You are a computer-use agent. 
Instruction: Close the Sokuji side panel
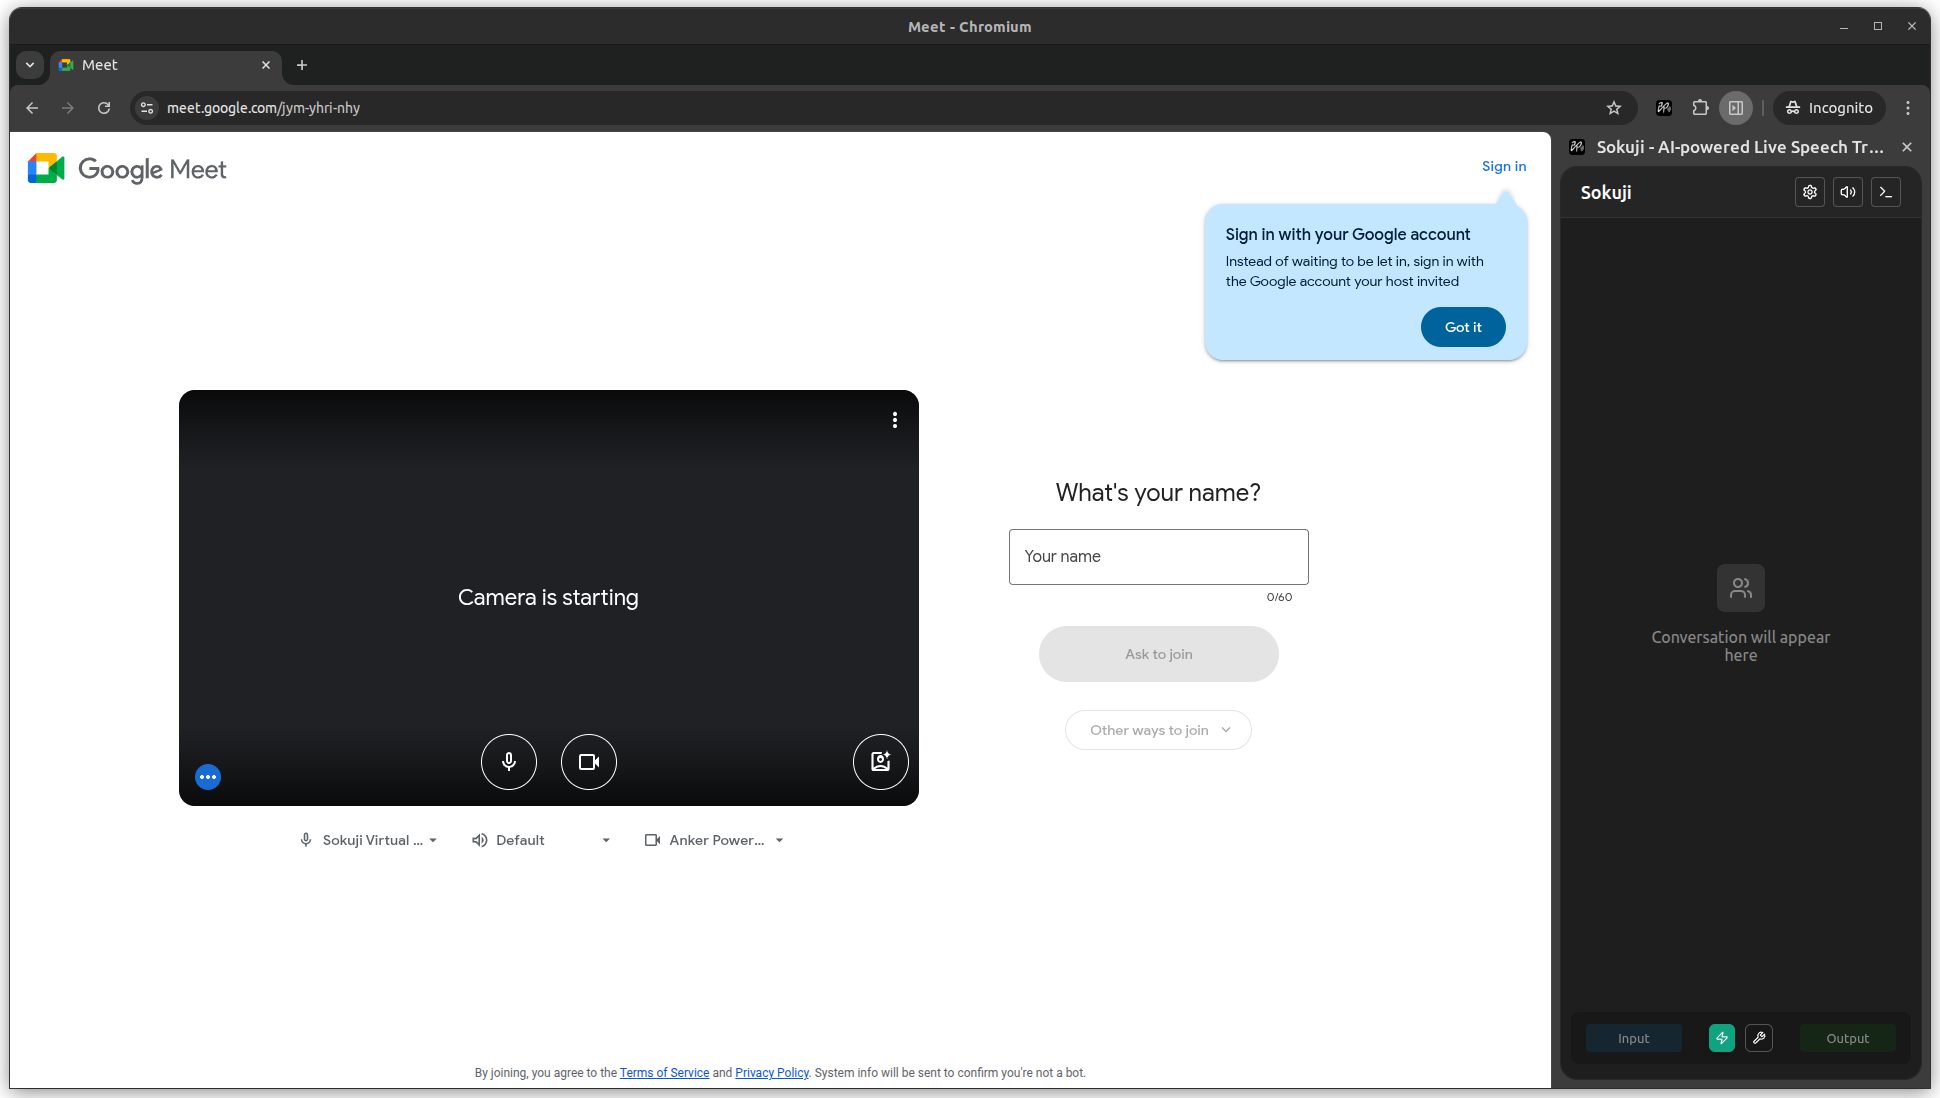click(x=1907, y=147)
